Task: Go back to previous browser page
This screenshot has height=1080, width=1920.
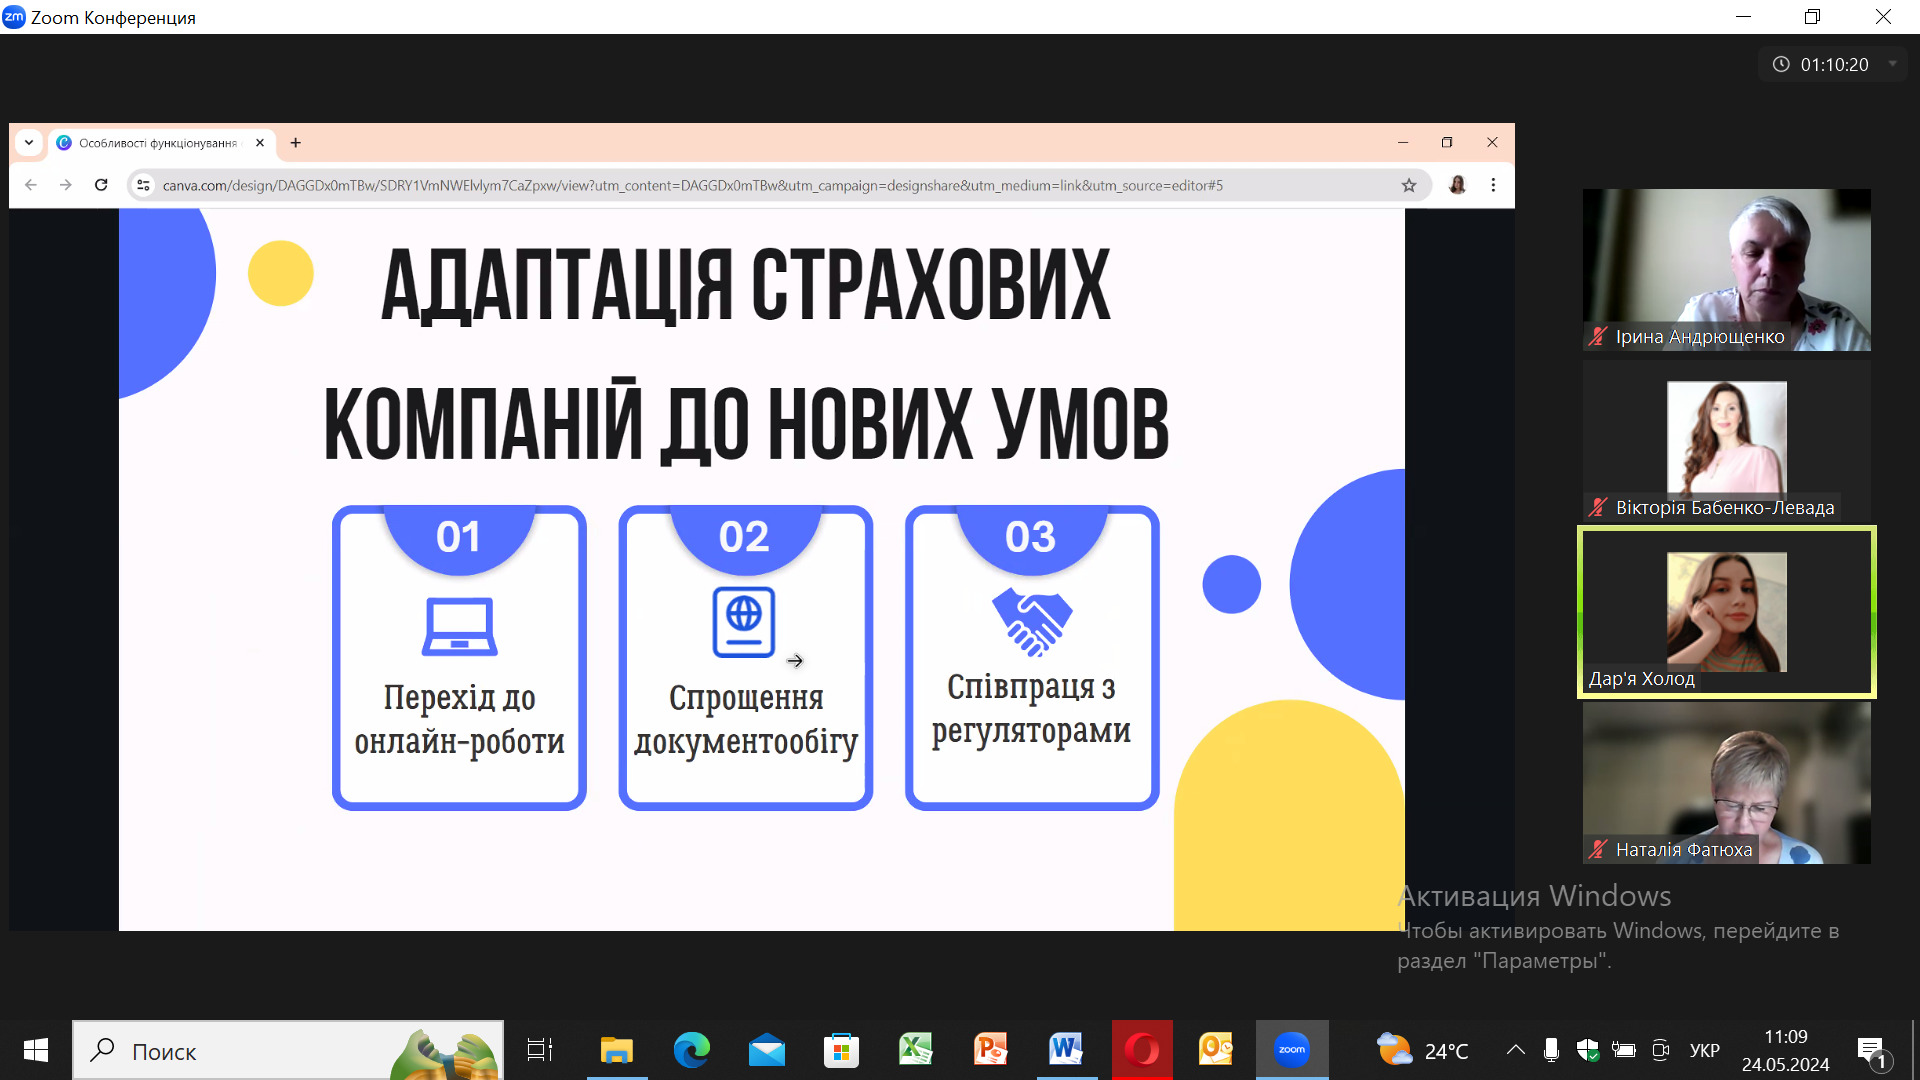Action: click(x=31, y=185)
